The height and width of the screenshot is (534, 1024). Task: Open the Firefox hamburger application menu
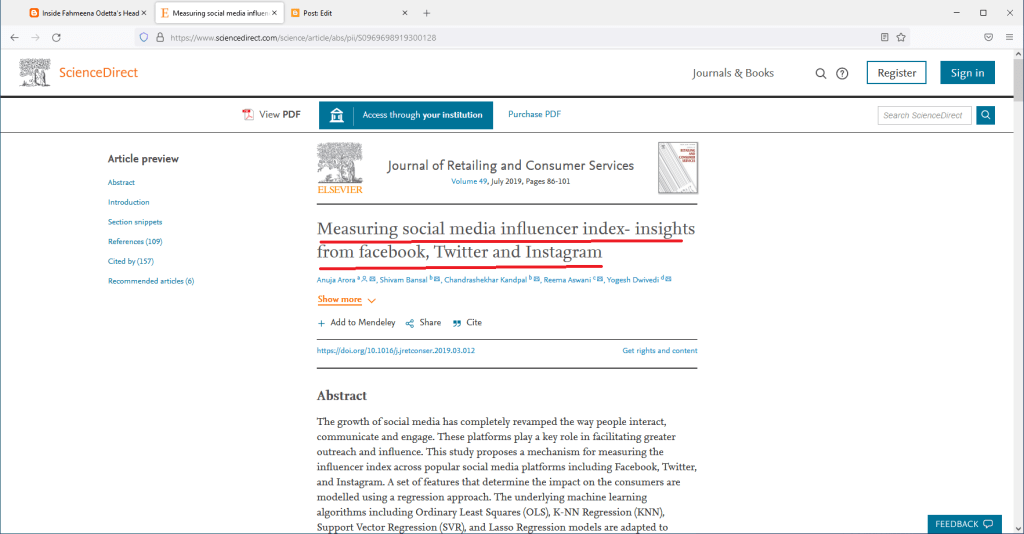click(x=1009, y=37)
